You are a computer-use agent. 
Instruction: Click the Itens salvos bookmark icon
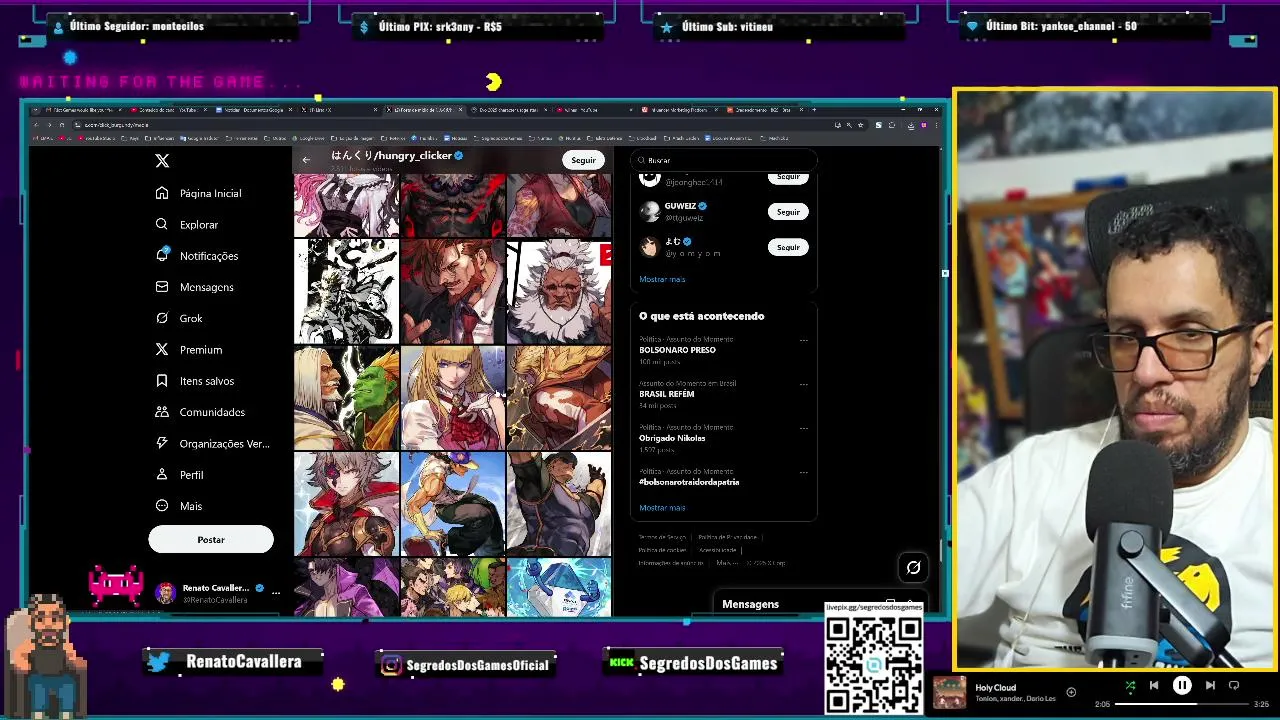coord(162,381)
